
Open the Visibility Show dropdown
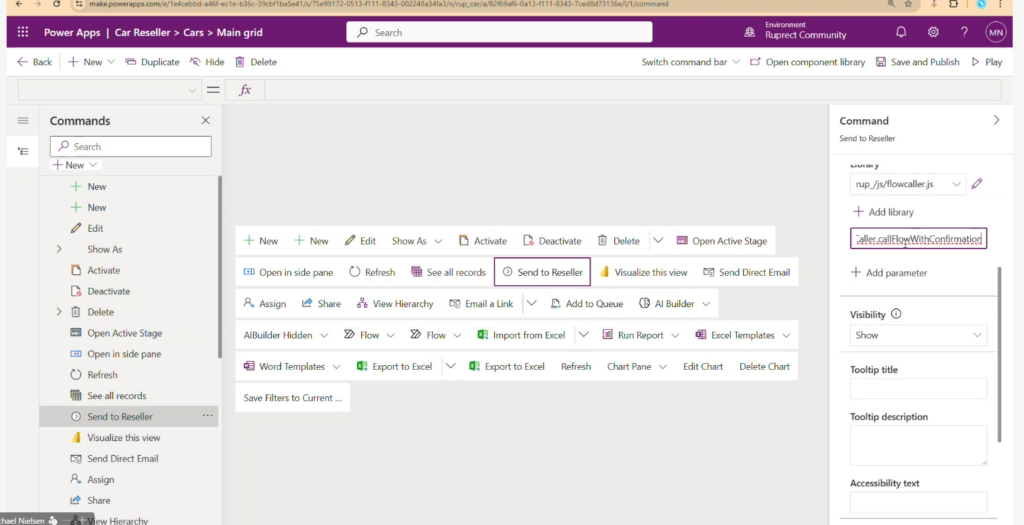point(918,336)
